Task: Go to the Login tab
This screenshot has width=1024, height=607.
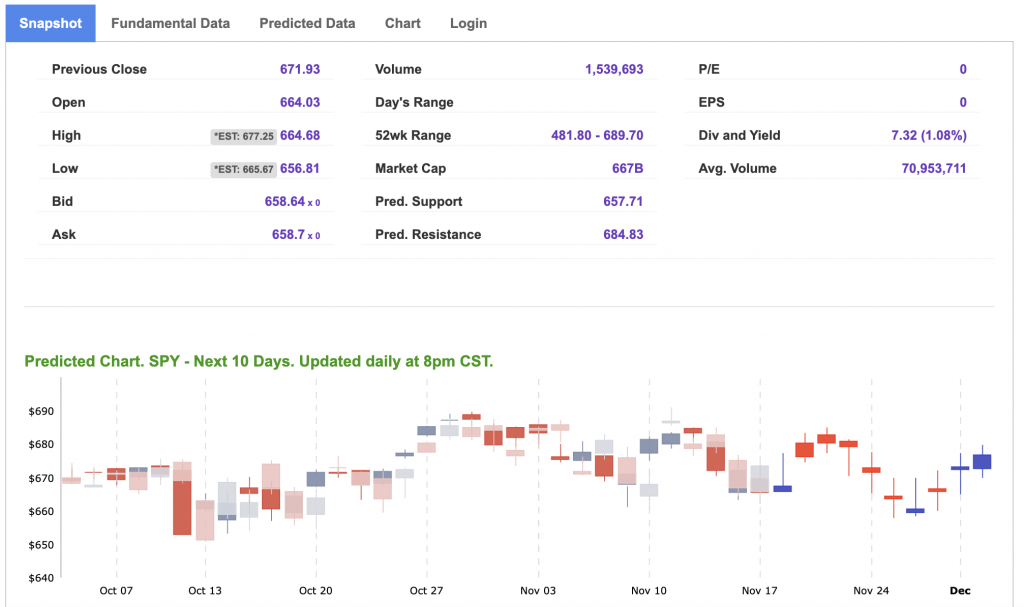Action: (468, 23)
